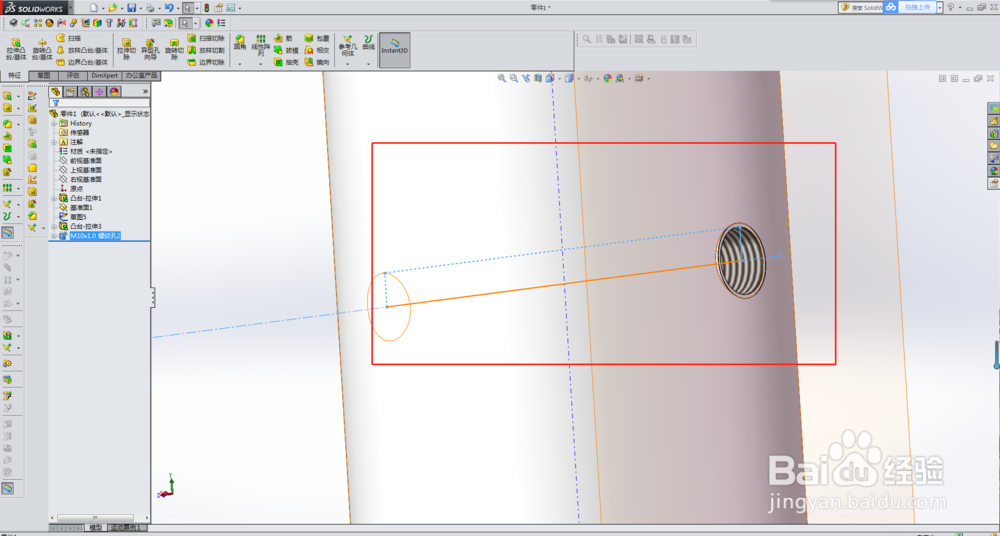
Task: Select the 拉伸凸台/基体 extrude boss tool
Action: (x=16, y=49)
